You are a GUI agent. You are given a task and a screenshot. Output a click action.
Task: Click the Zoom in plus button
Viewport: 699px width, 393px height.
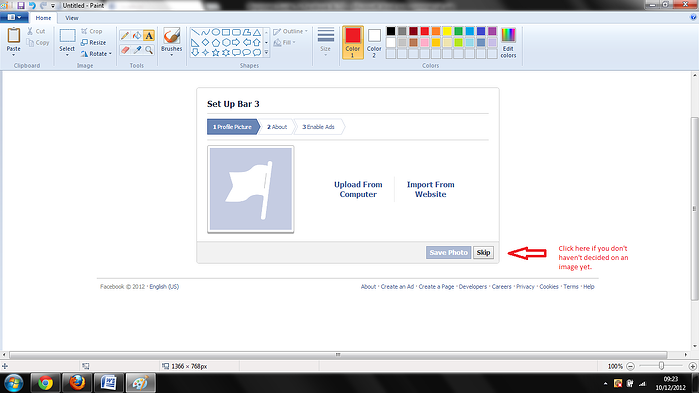click(x=692, y=366)
